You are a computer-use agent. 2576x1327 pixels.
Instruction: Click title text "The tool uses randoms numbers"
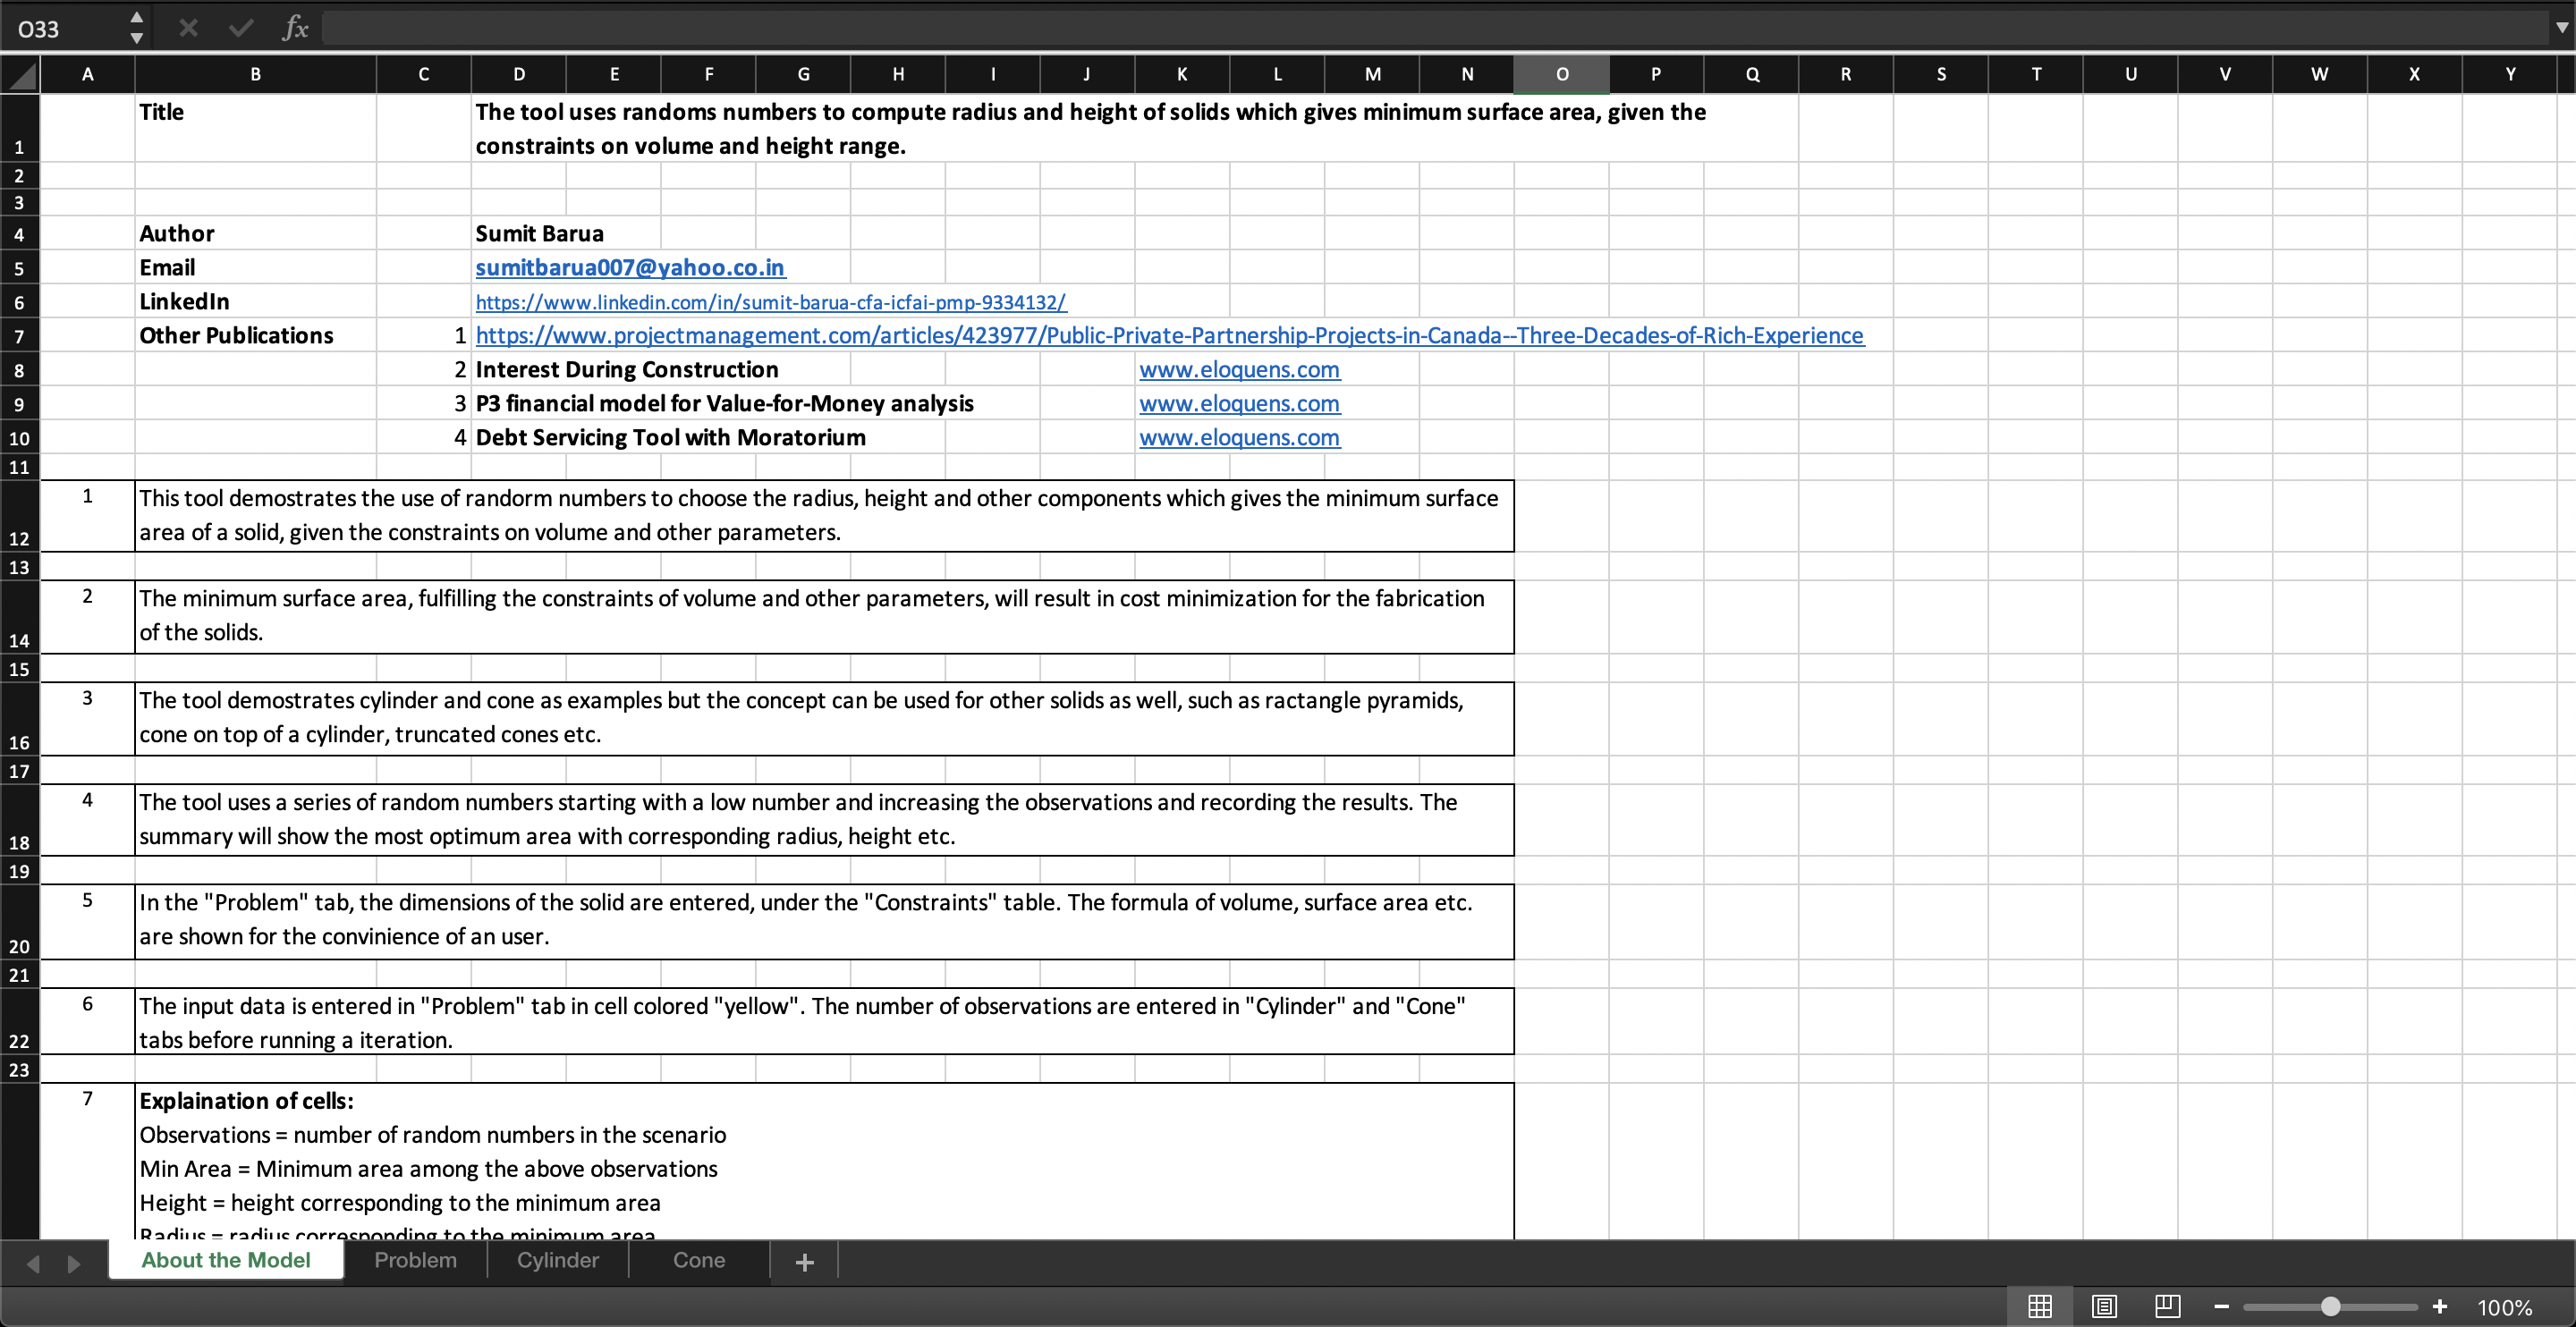(1090, 128)
